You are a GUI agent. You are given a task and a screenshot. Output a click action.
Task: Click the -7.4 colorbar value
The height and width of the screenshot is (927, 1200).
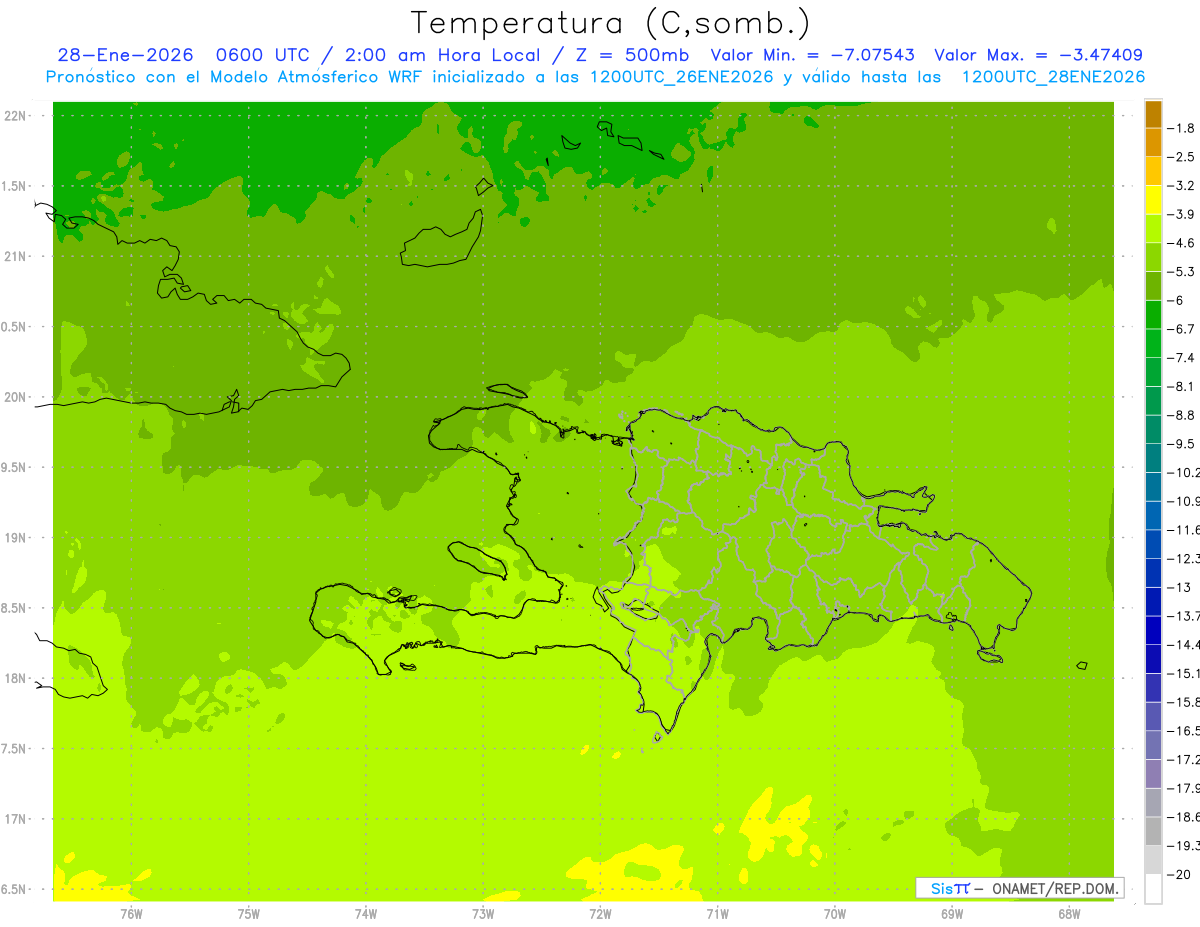(x=1182, y=357)
